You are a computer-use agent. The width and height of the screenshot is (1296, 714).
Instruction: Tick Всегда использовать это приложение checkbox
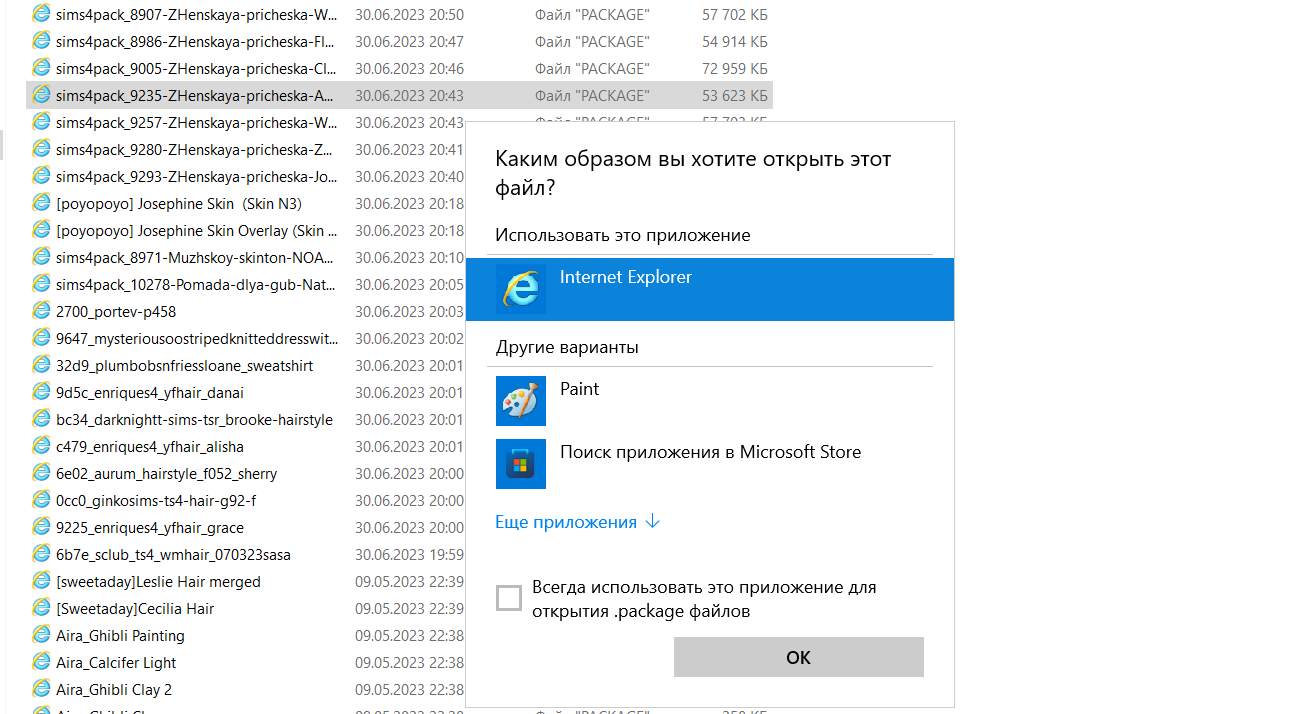[x=509, y=598]
